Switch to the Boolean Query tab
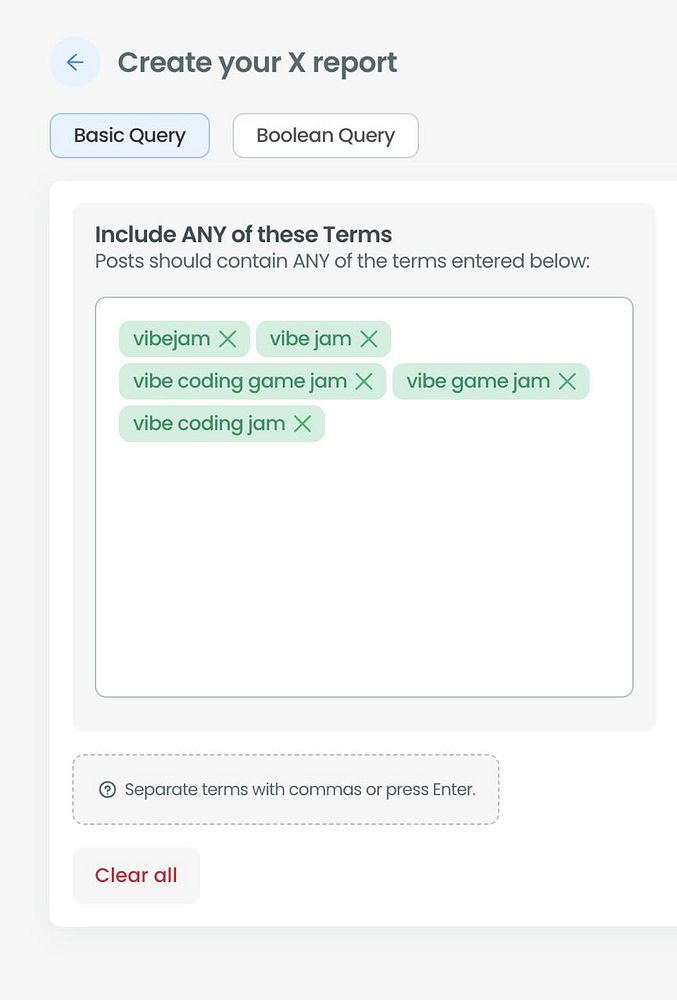The image size is (677, 1000). [x=325, y=136]
